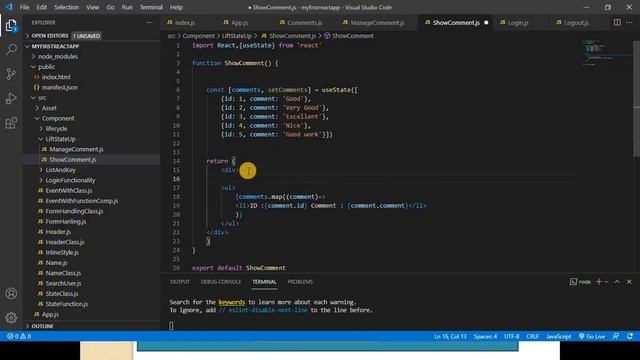
Task: Expand the Asset folder
Action: [x=49, y=108]
